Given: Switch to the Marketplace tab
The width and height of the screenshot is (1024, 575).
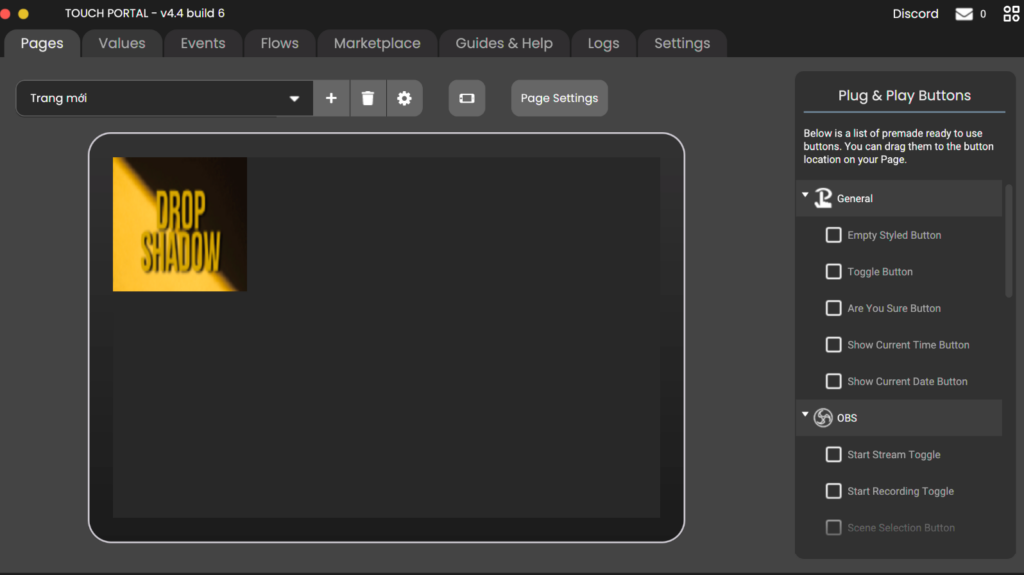Looking at the screenshot, I should pyautogui.click(x=377, y=44).
